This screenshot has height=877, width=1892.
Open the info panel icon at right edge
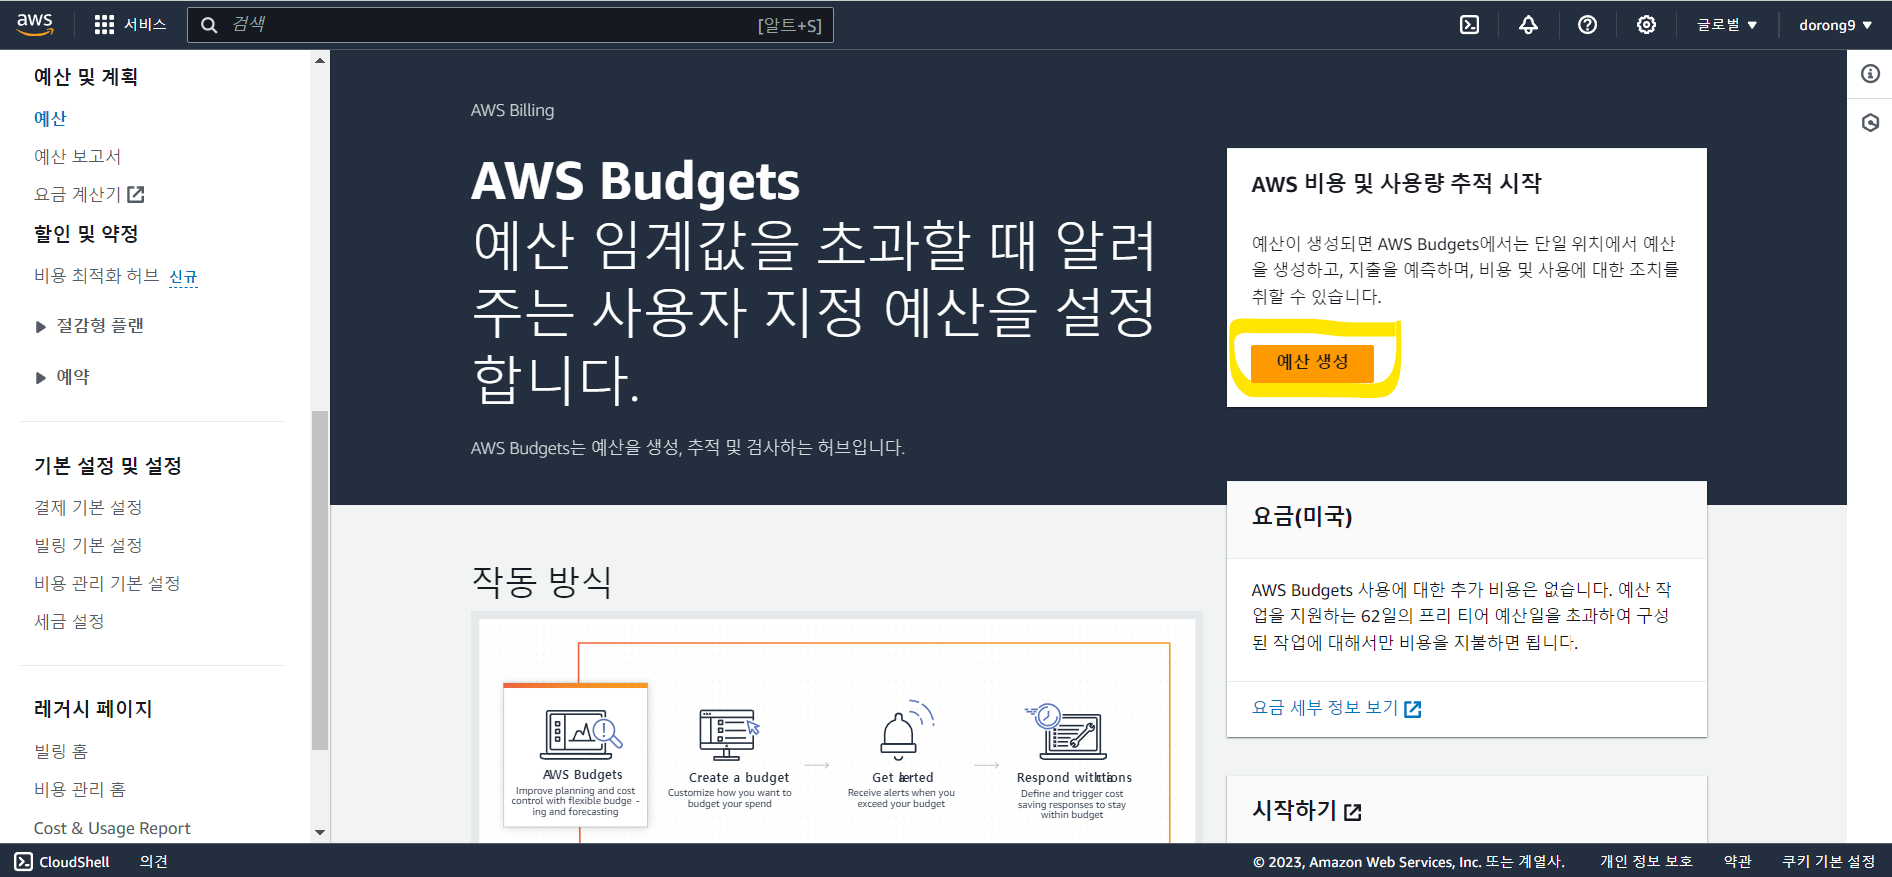click(1870, 74)
